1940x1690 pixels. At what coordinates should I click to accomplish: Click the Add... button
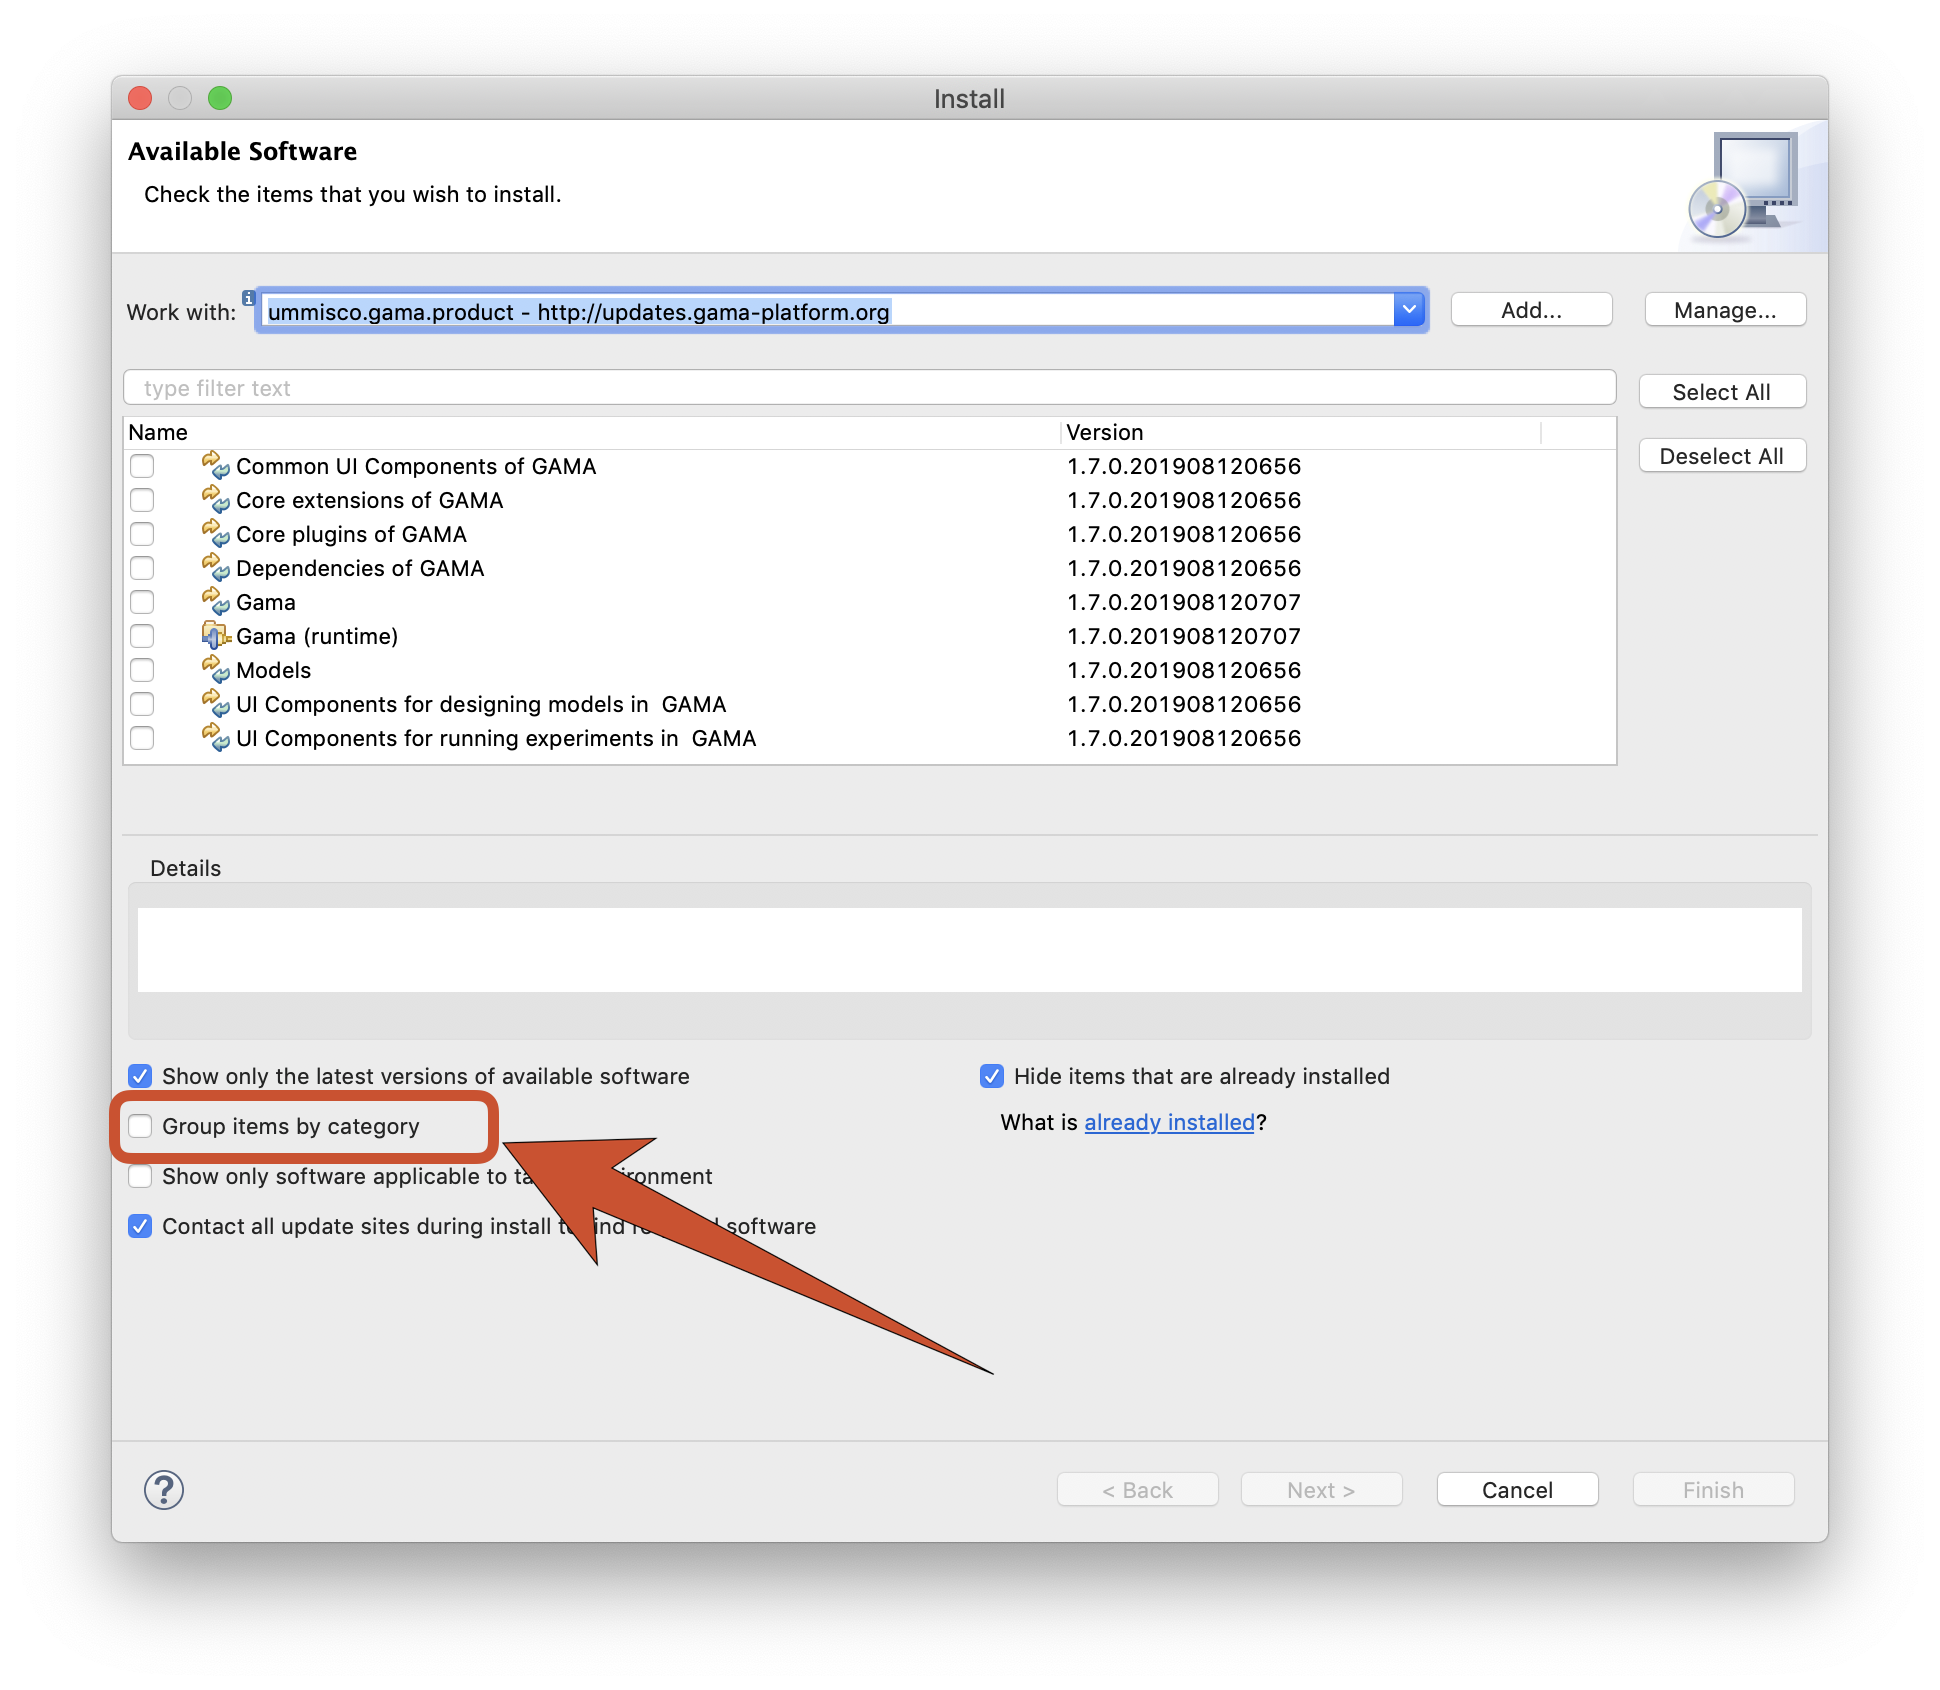coord(1531,310)
